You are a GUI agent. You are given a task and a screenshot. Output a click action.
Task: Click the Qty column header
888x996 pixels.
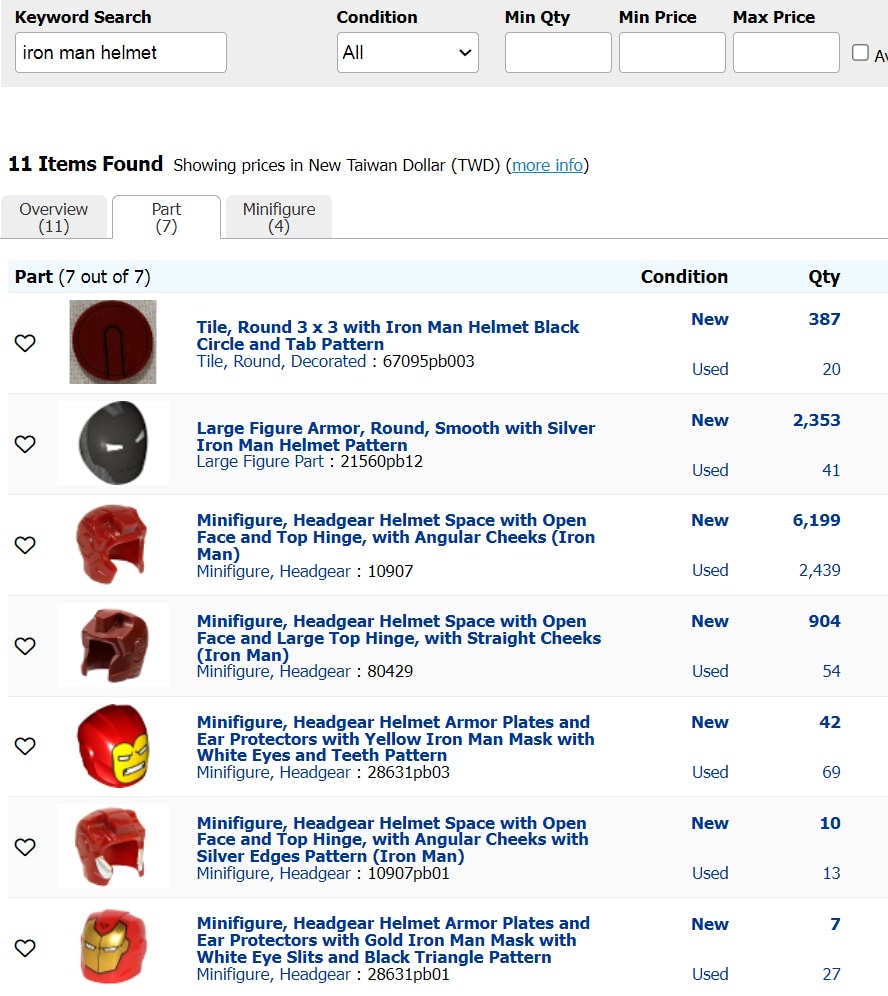[x=824, y=277]
